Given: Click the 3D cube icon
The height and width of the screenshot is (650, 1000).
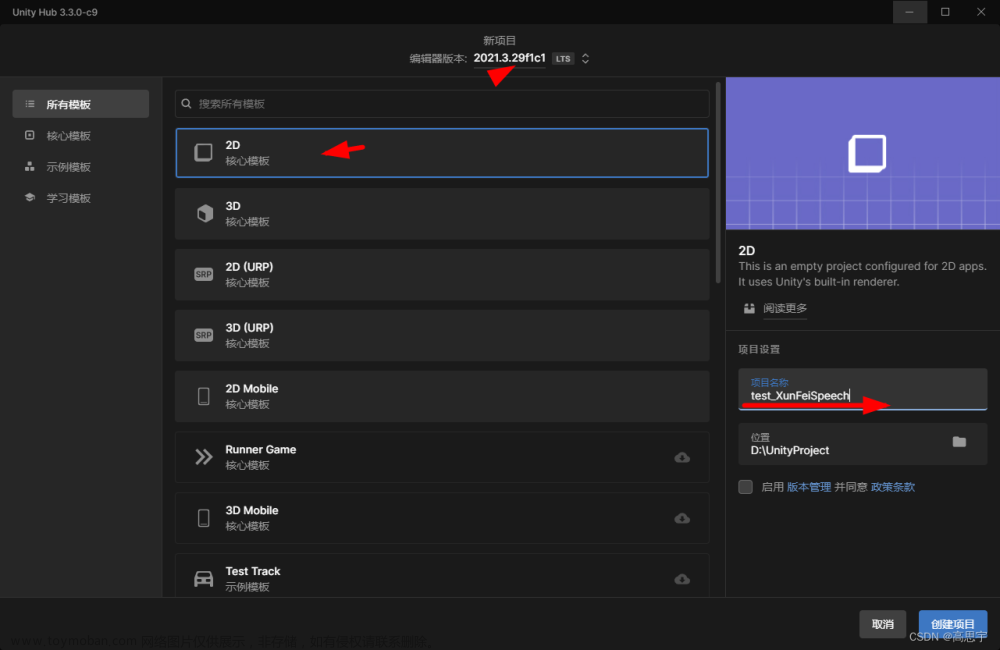Looking at the screenshot, I should 204,213.
